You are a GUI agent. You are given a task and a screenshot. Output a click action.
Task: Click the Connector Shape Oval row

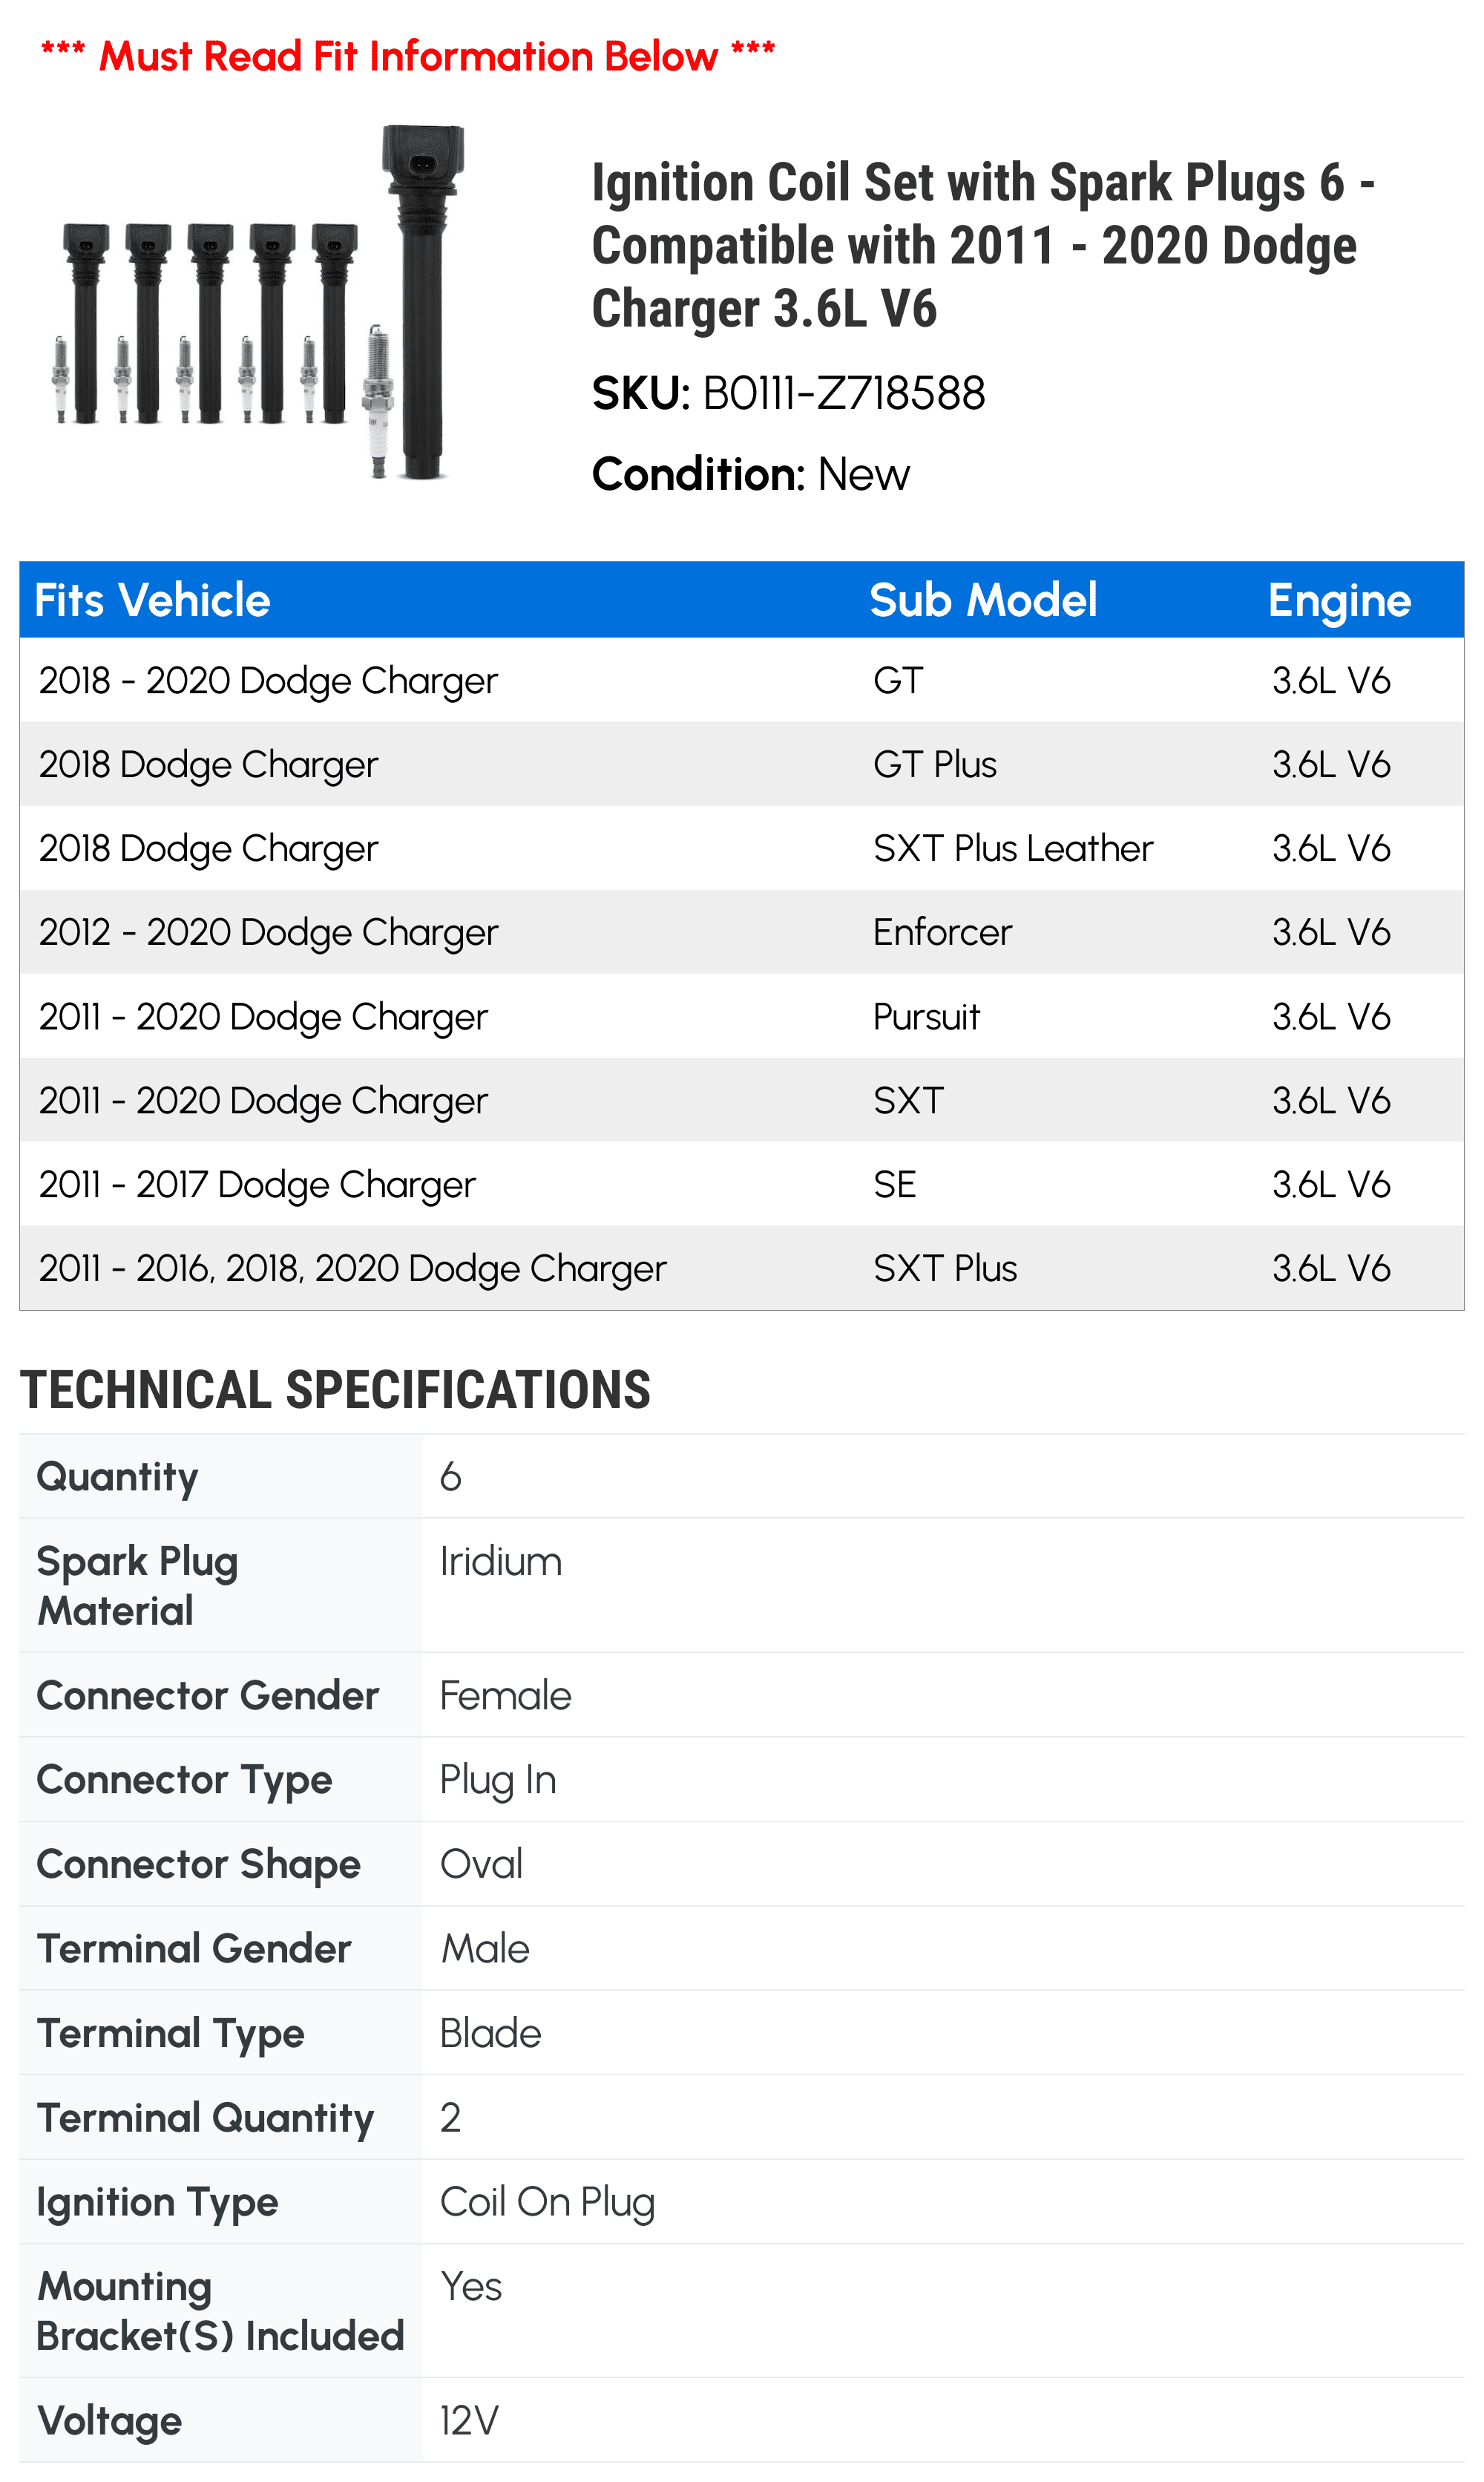pos(742,1864)
